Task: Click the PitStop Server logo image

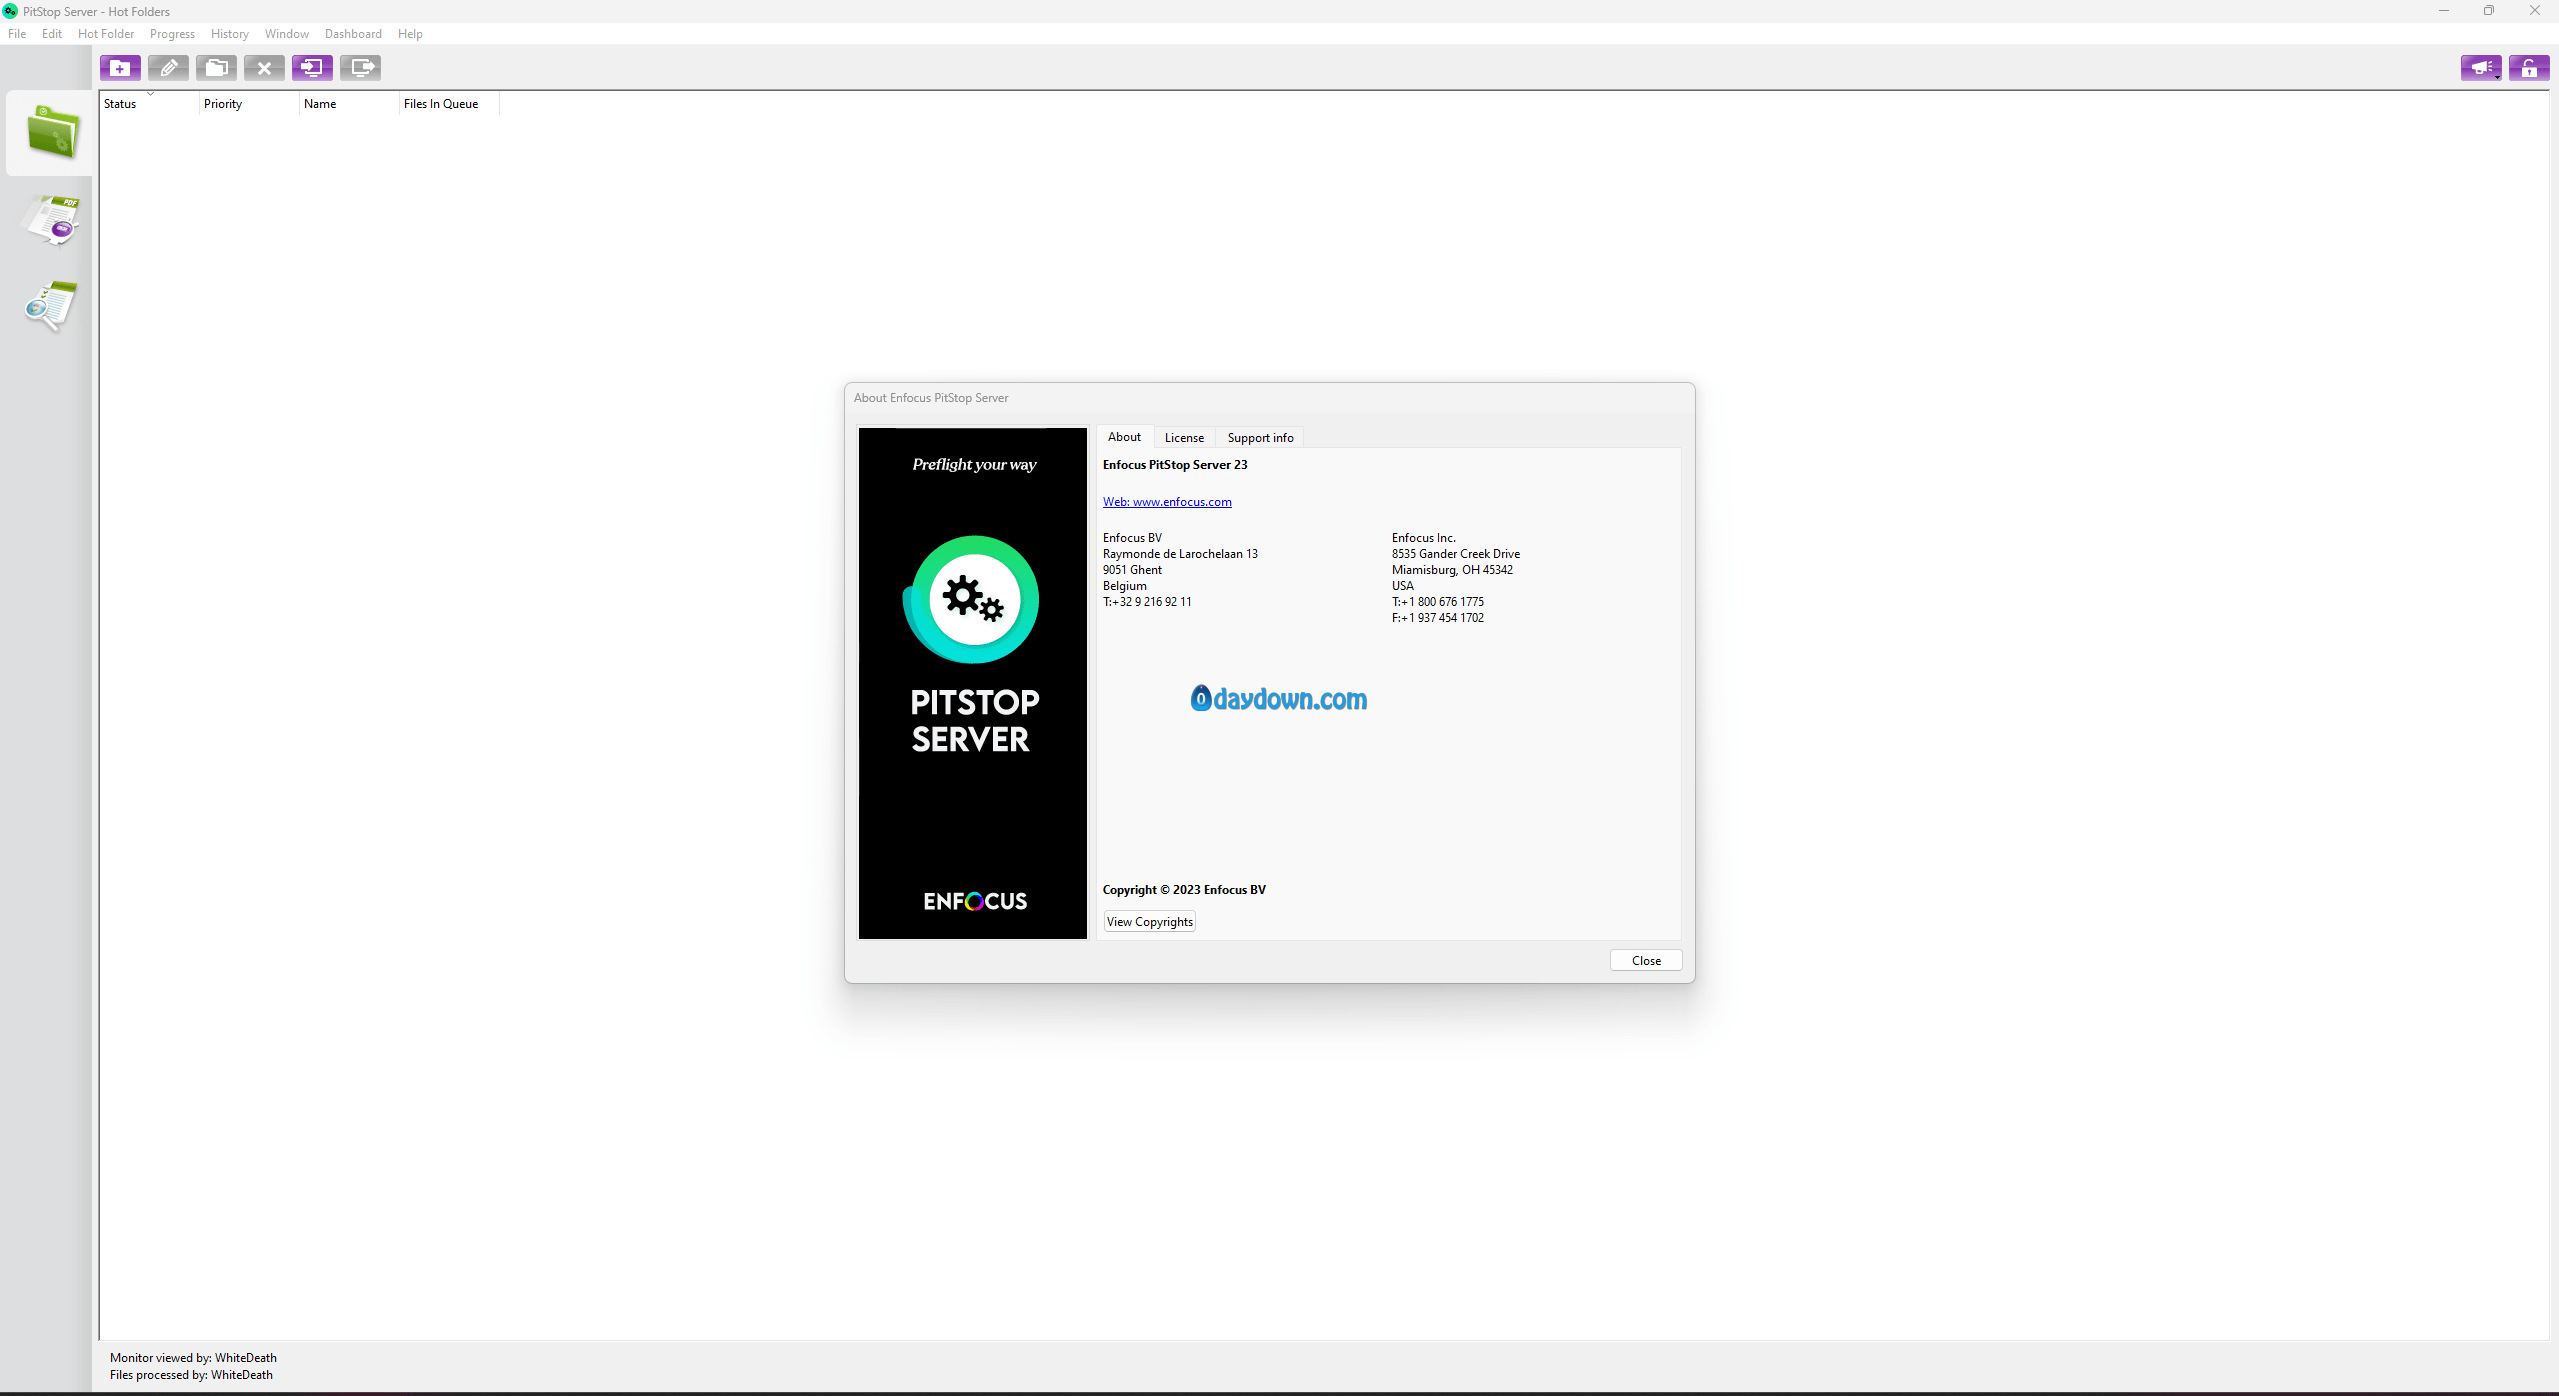Action: point(972,684)
